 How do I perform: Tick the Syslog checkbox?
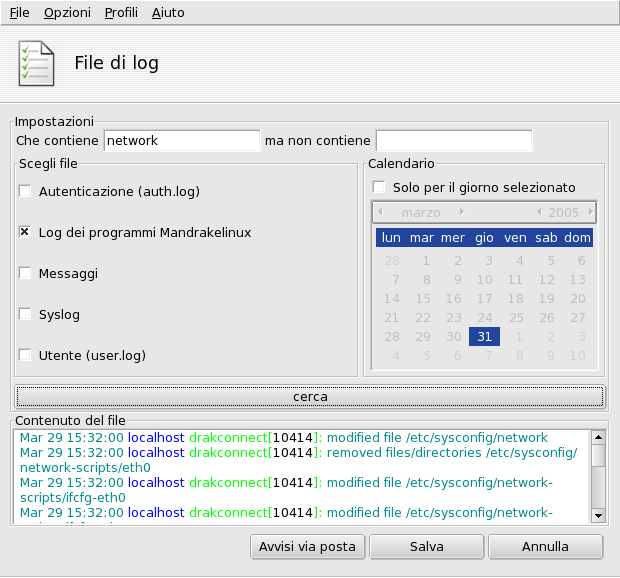25,314
